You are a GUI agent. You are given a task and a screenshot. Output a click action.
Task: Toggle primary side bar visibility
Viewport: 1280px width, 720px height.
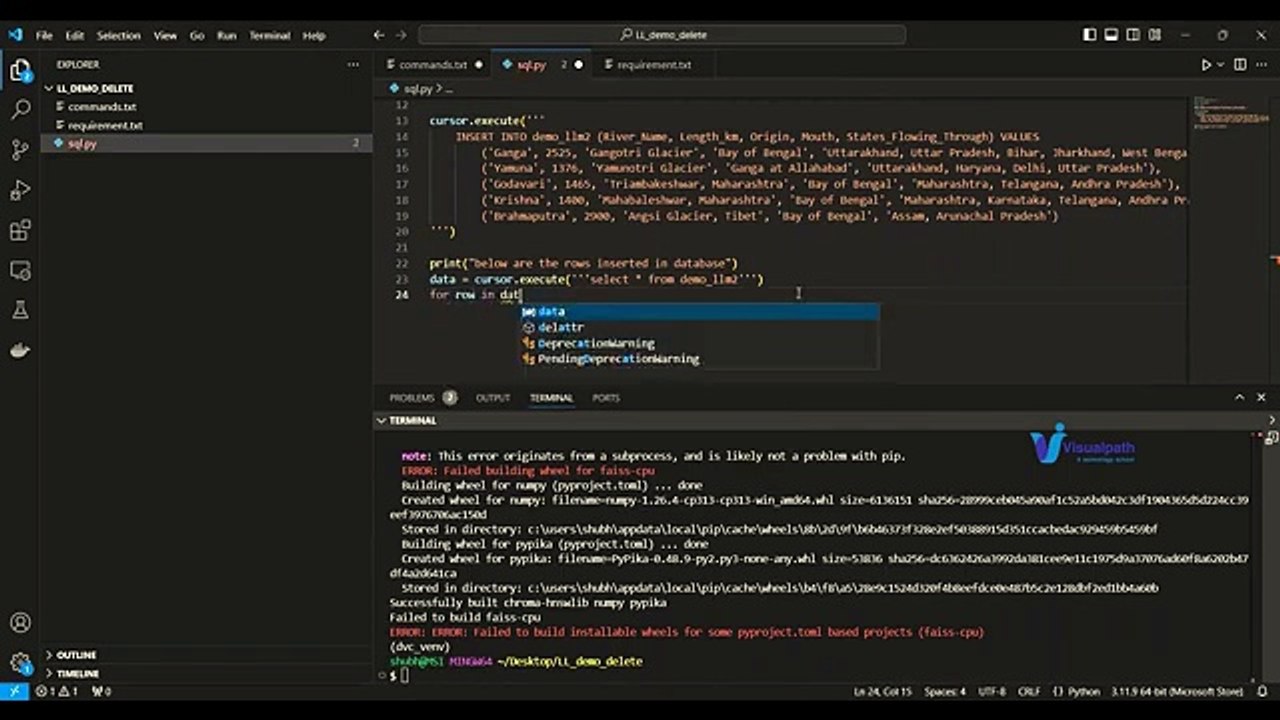tap(1090, 35)
